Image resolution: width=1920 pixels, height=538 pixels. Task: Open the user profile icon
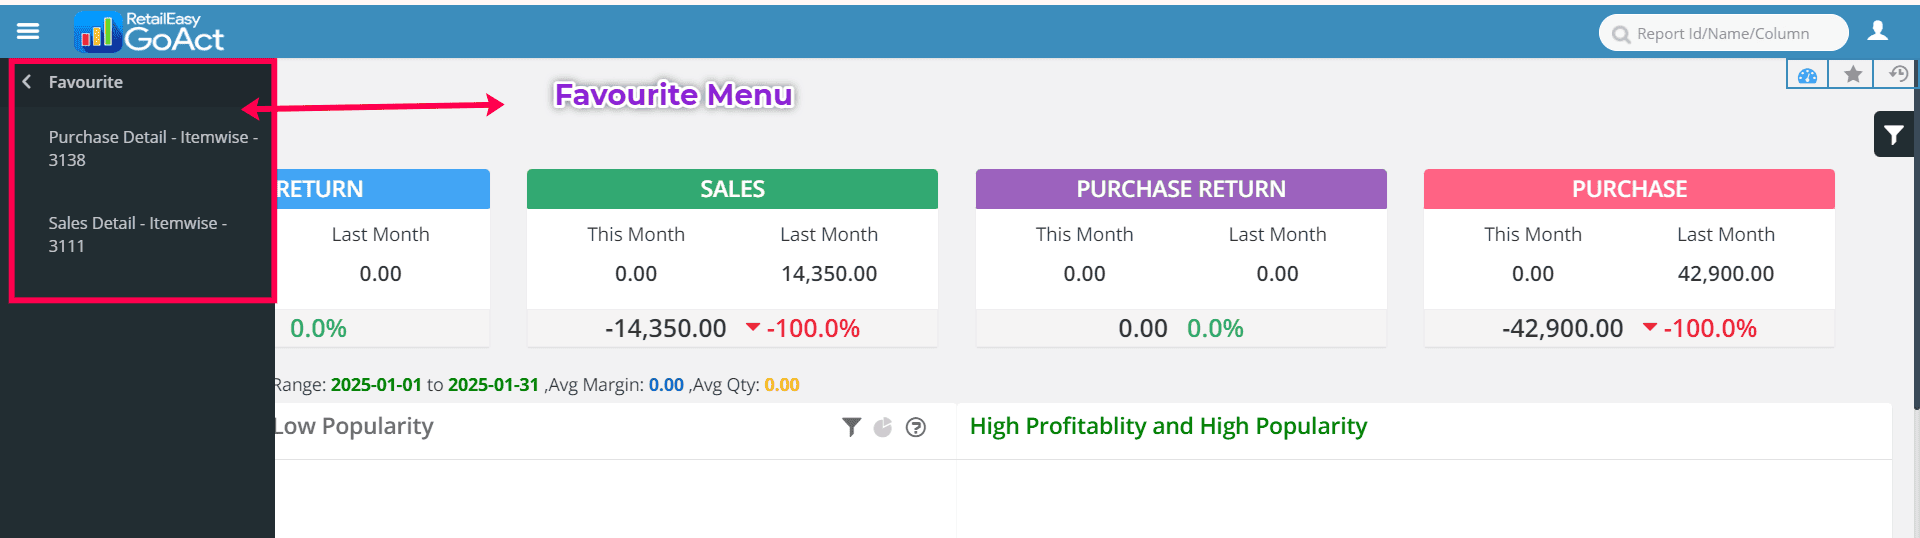[1878, 32]
